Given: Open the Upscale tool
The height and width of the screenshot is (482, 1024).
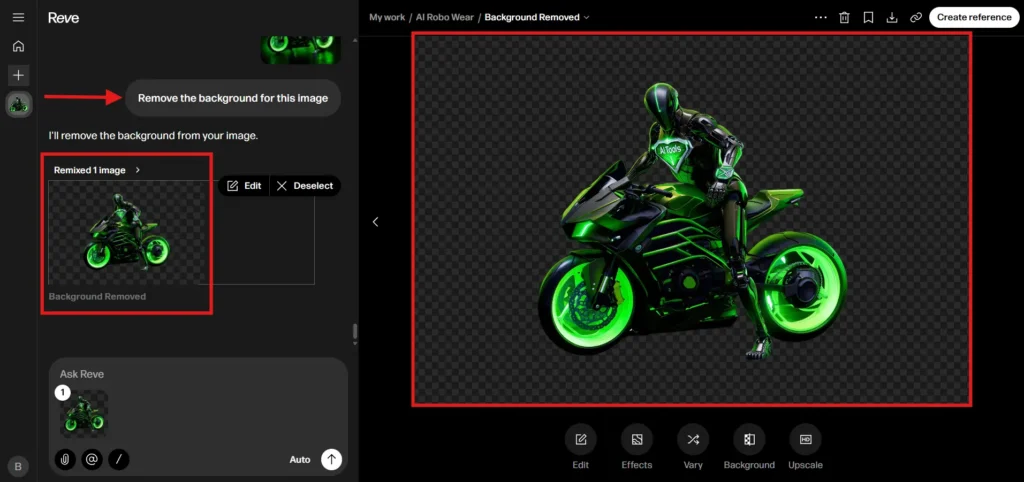Looking at the screenshot, I should 805,440.
